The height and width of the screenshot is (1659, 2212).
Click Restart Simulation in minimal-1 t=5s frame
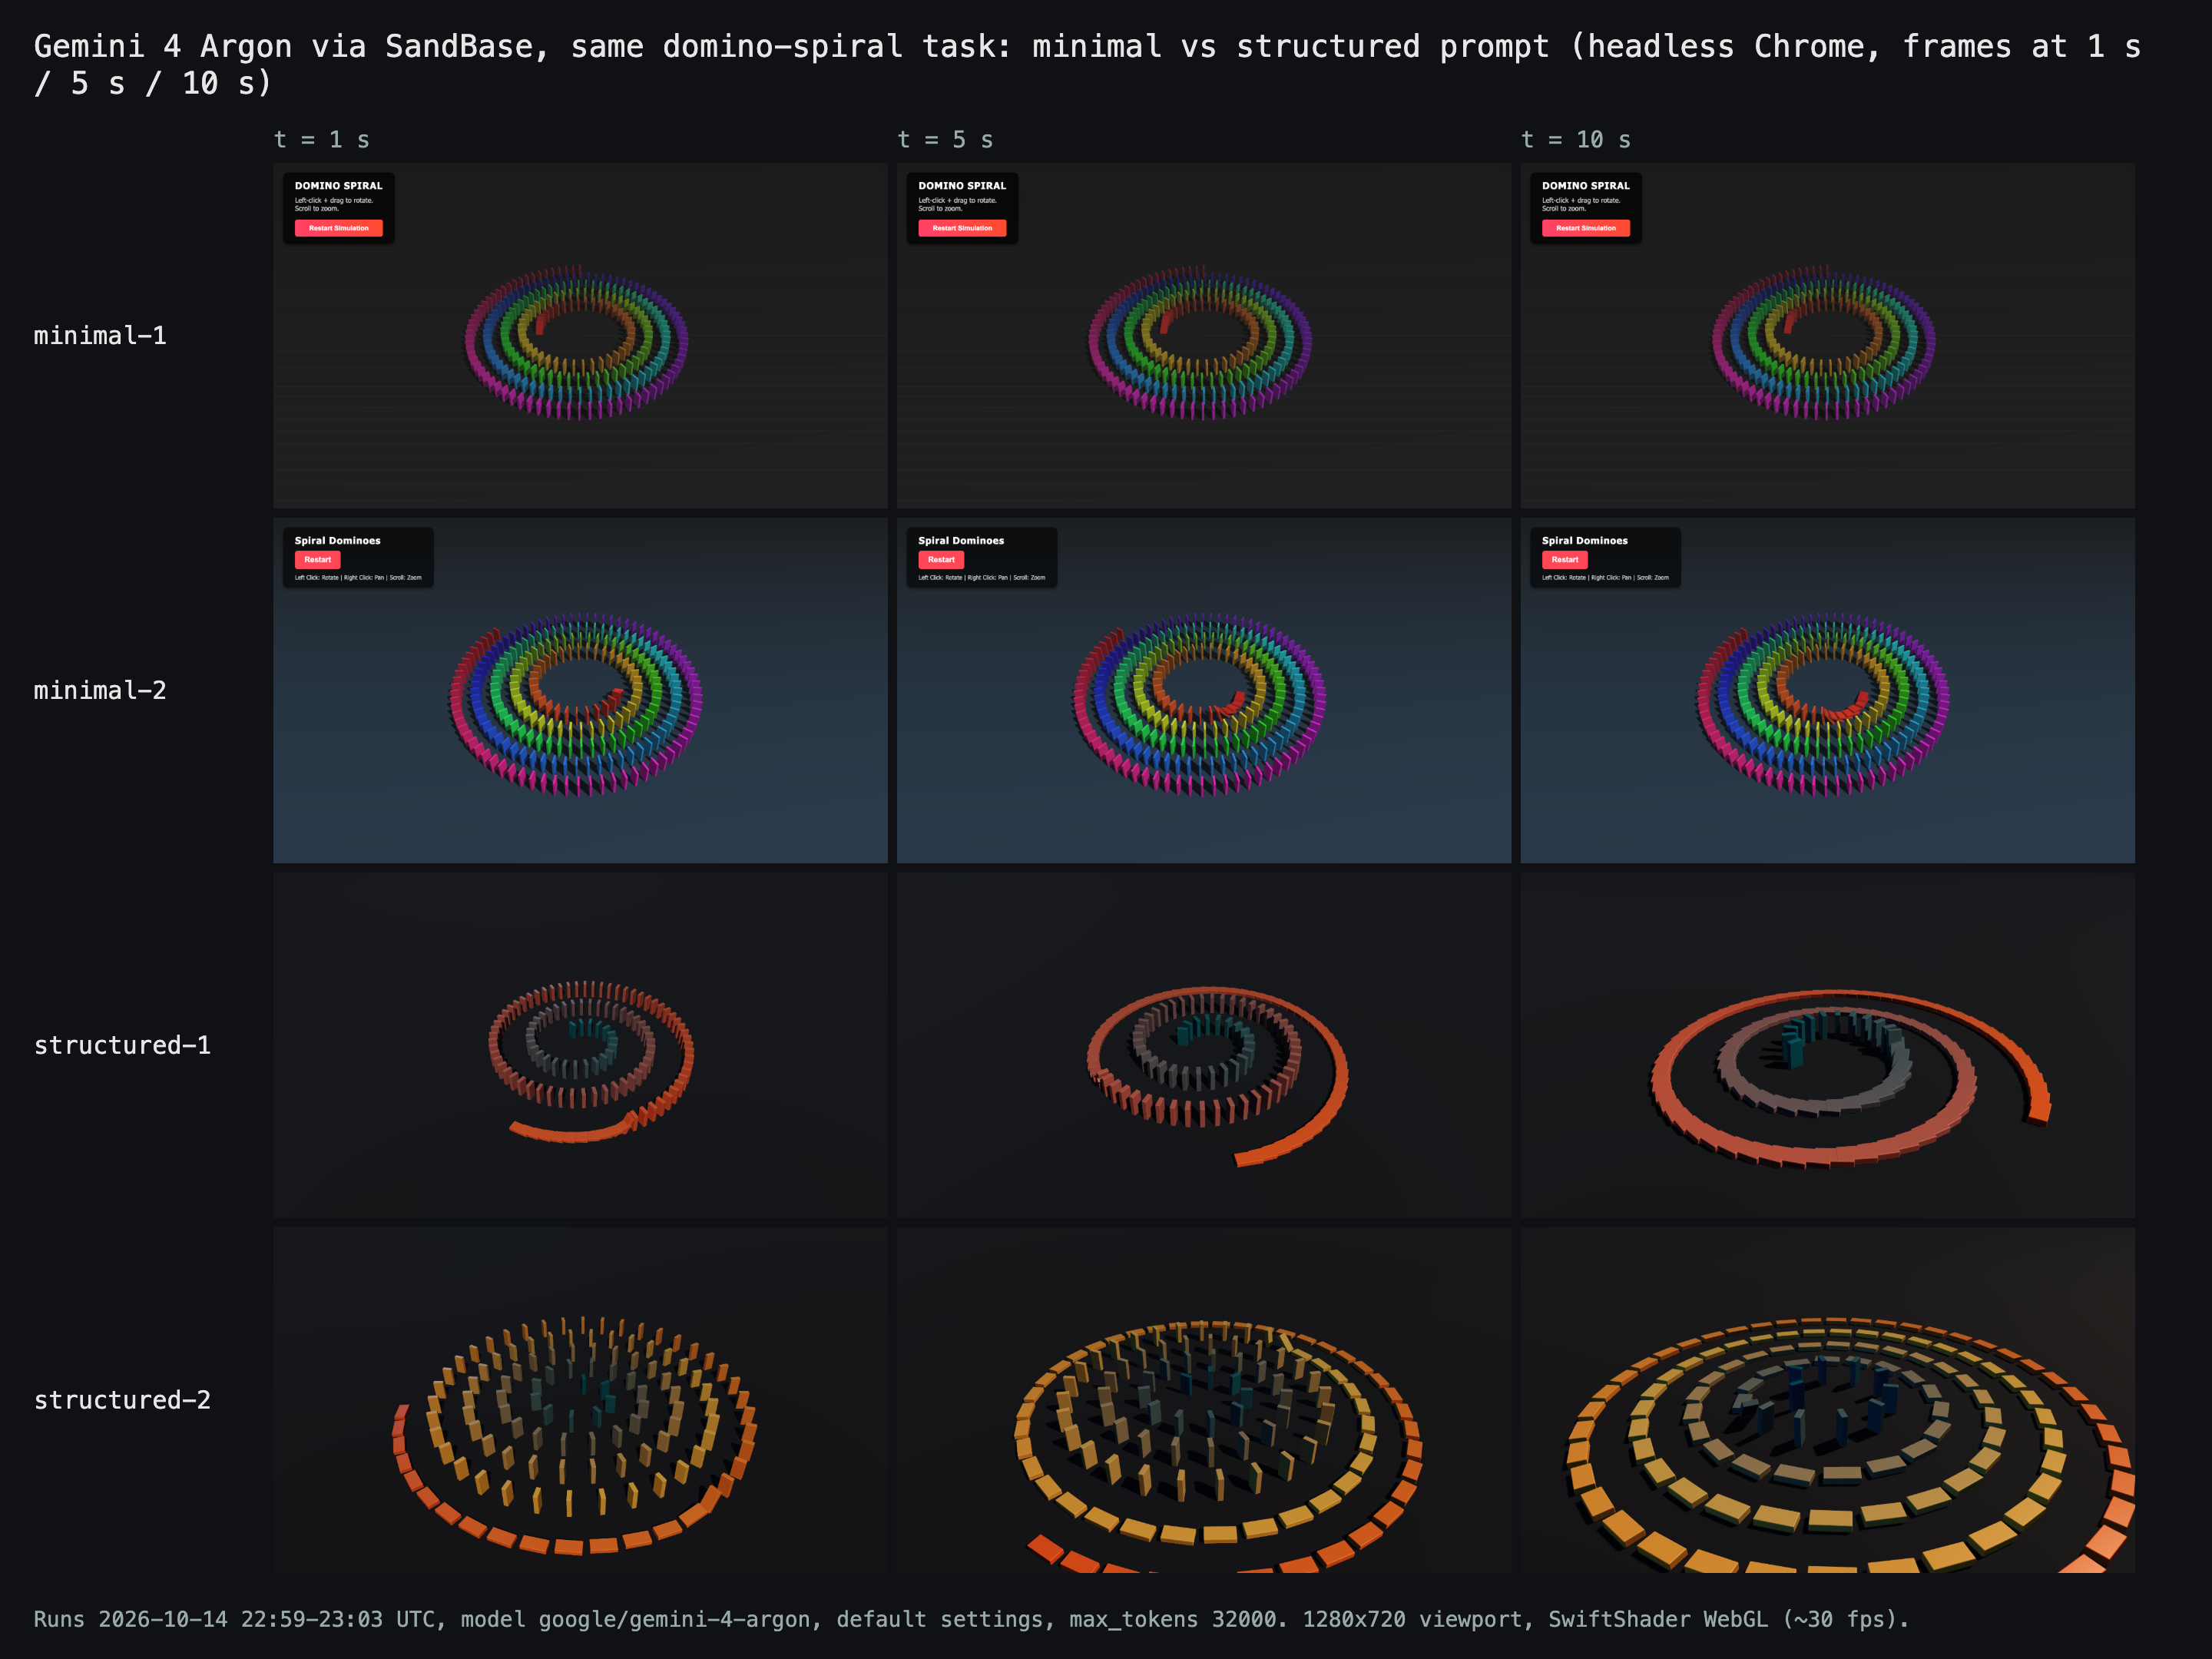point(962,228)
